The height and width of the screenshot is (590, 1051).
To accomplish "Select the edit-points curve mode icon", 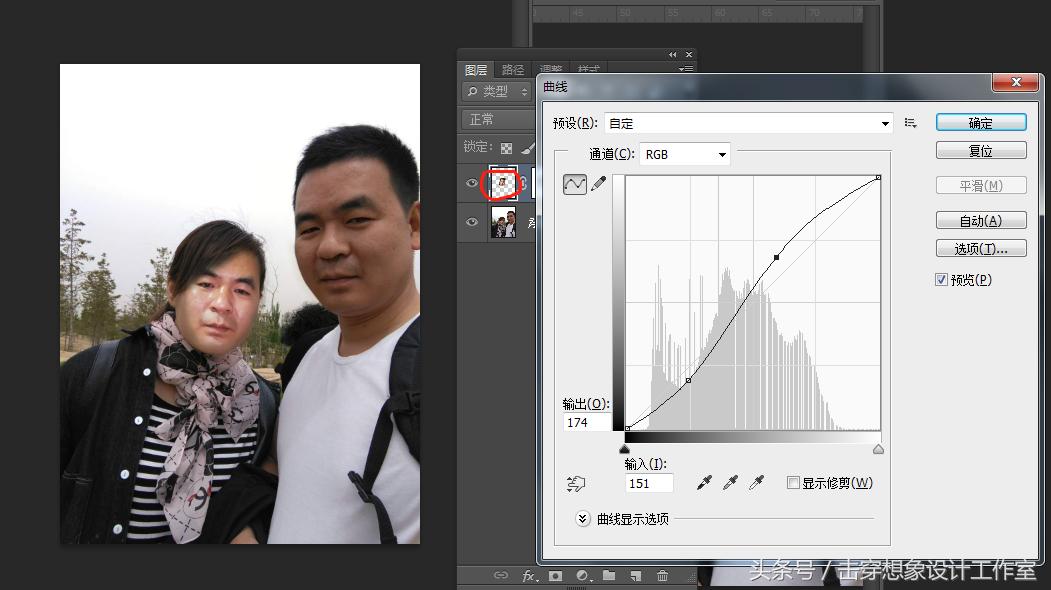I will [x=576, y=184].
